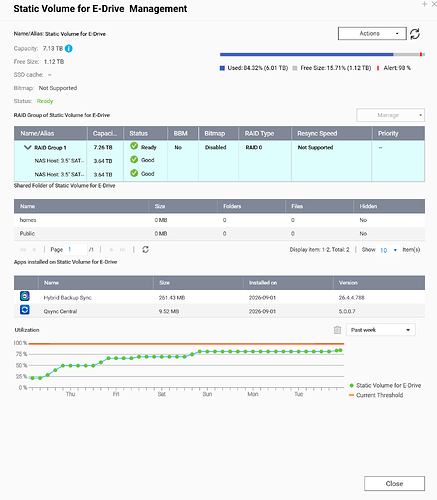Go to first page of shared folders

(x=23, y=250)
